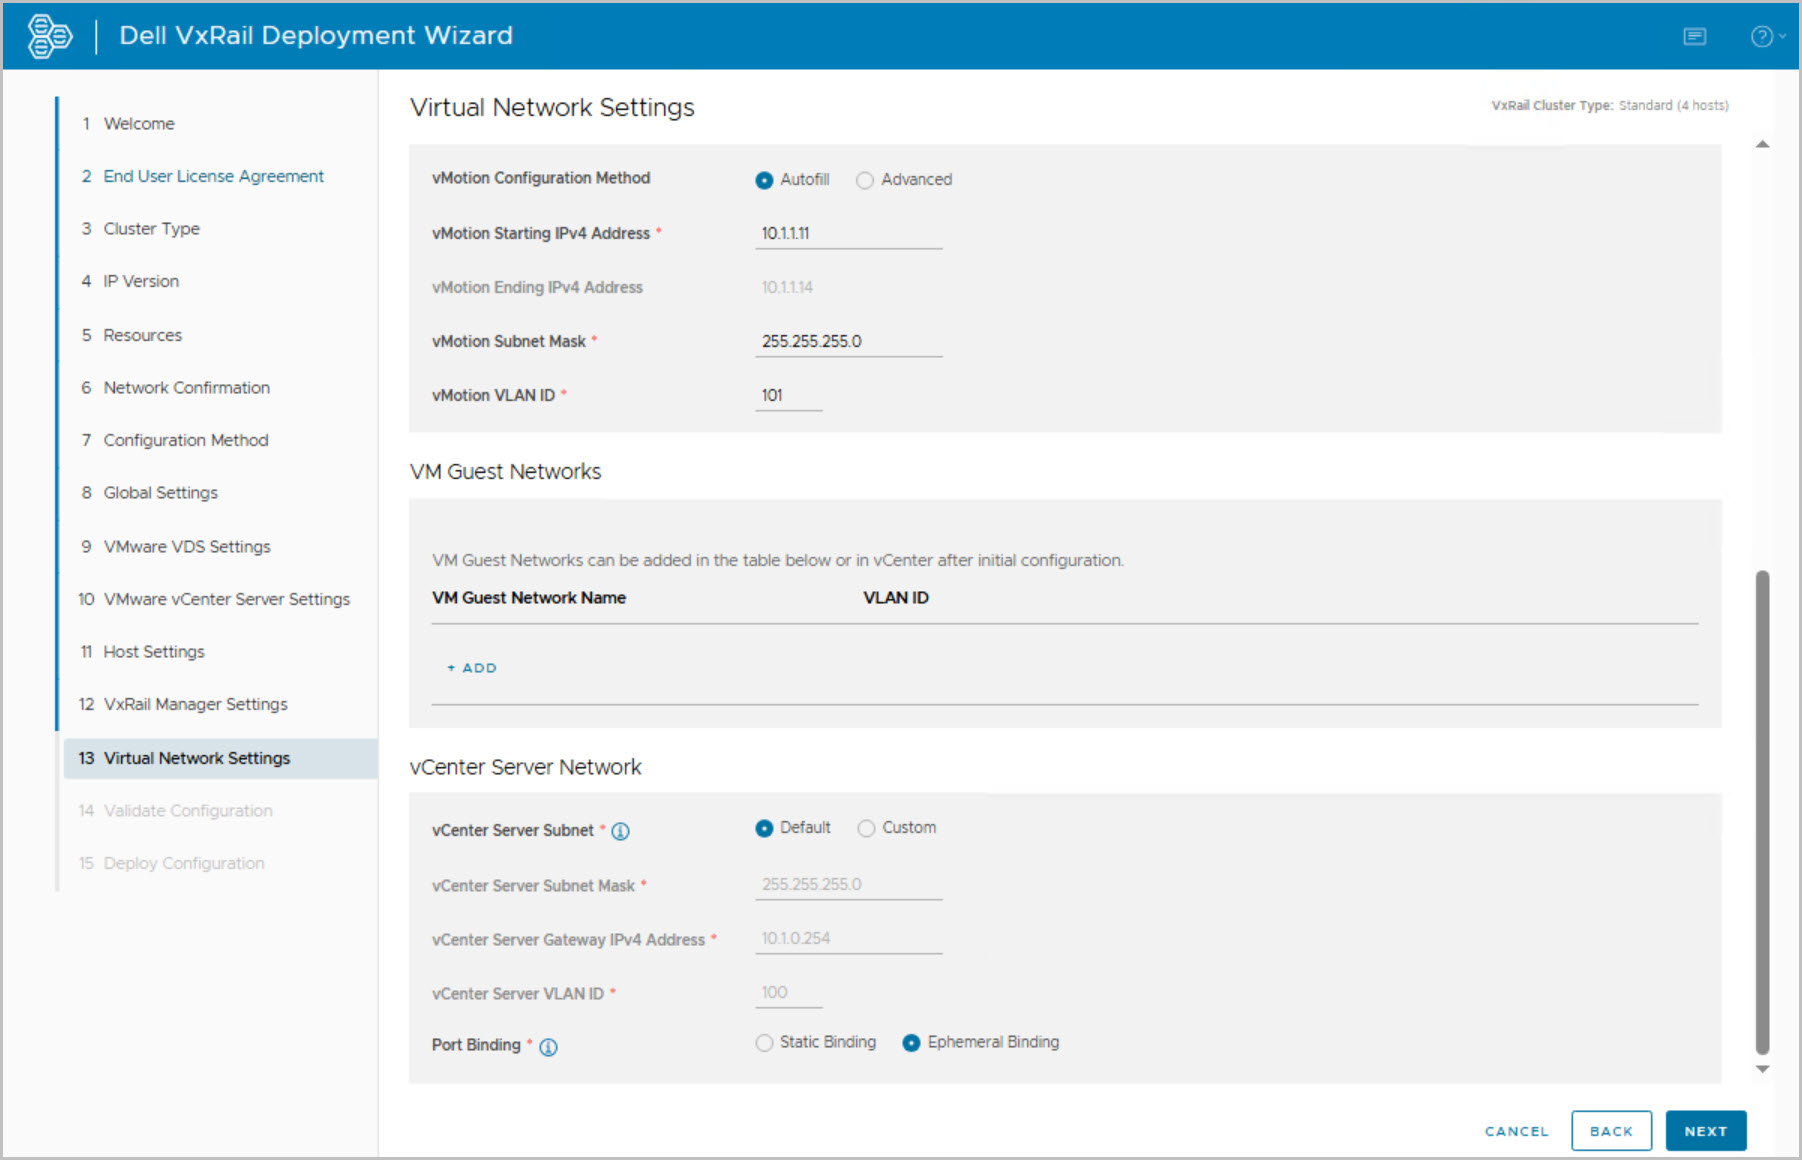Click info icon beside vCenter Server Subnet

click(620, 831)
